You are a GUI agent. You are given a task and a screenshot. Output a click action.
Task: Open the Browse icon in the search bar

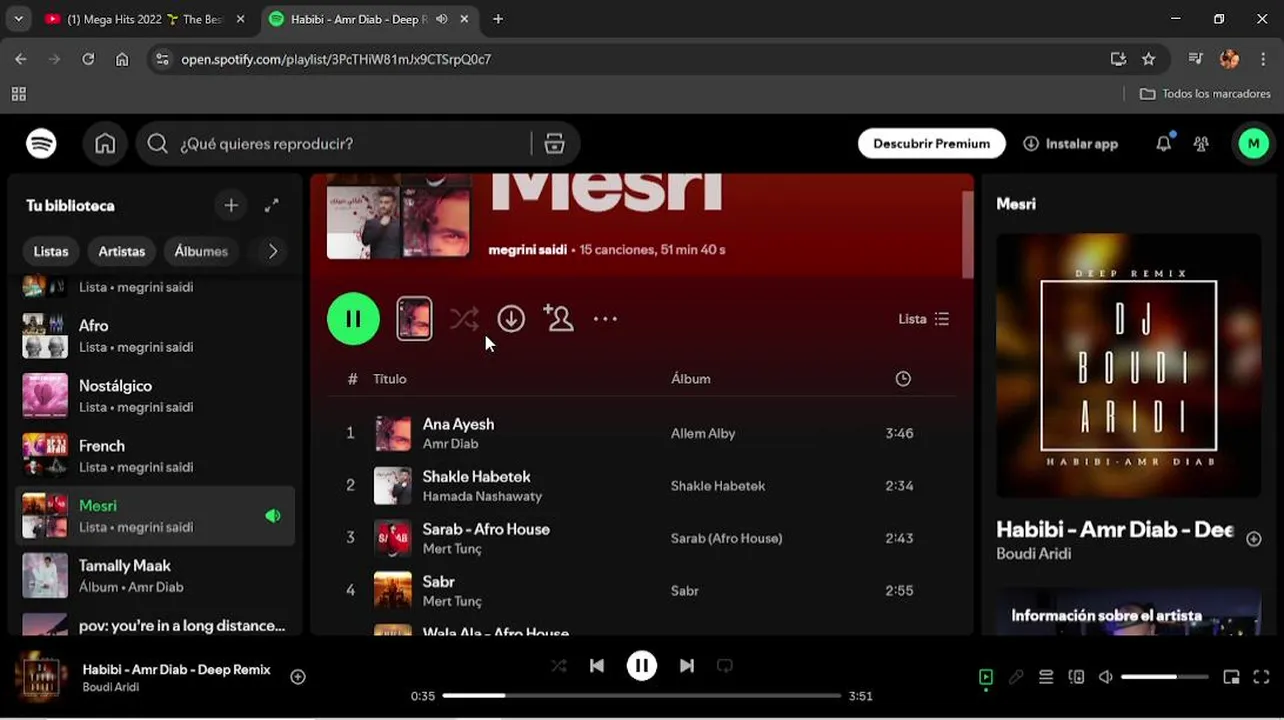pyautogui.click(x=554, y=144)
